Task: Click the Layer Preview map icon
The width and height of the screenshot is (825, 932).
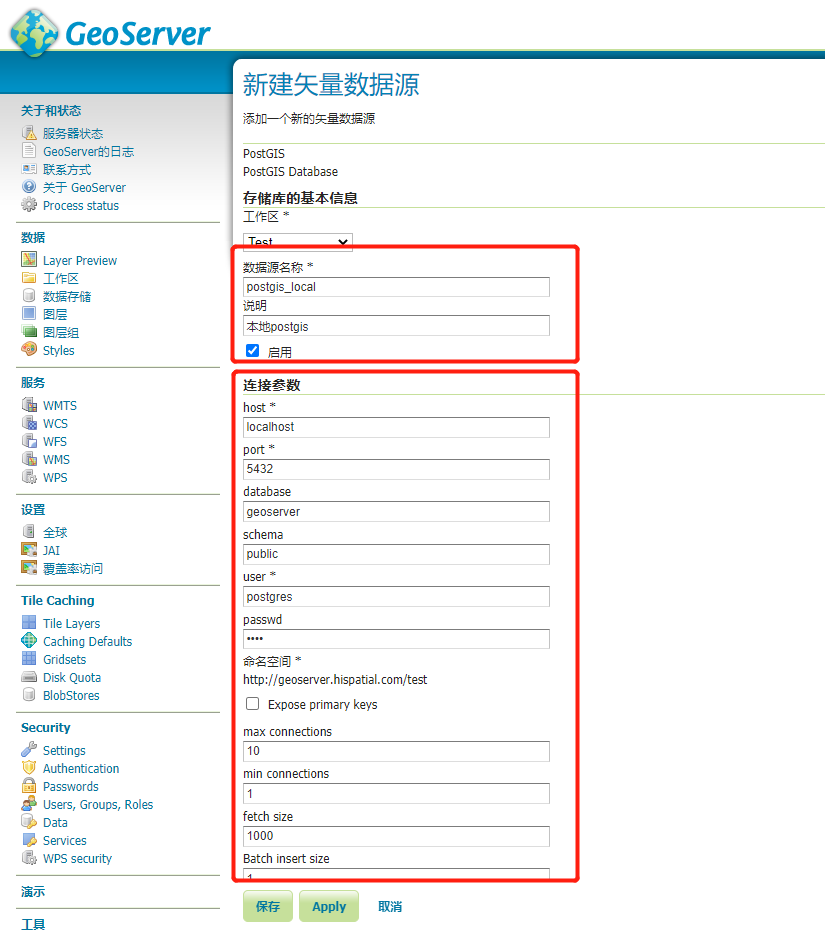Action: 29,259
